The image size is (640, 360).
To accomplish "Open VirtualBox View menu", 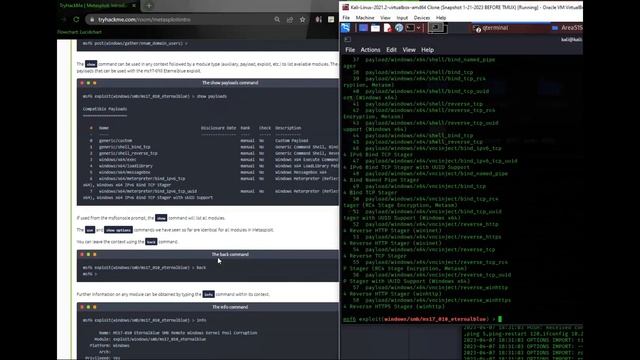I will click(385, 18).
